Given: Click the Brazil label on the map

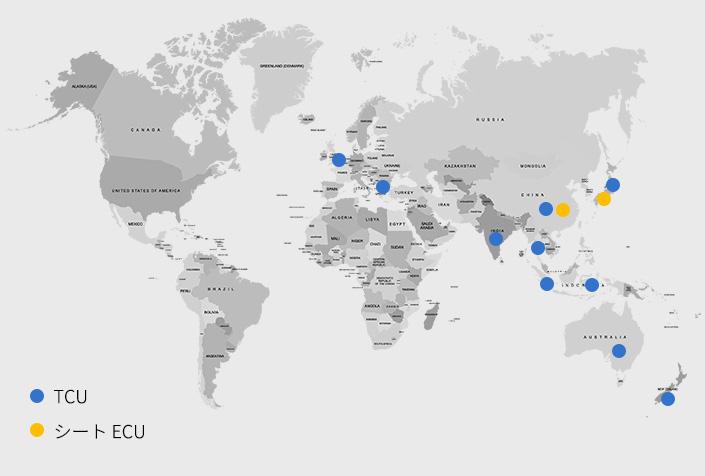Looking at the screenshot, I should 220,289.
